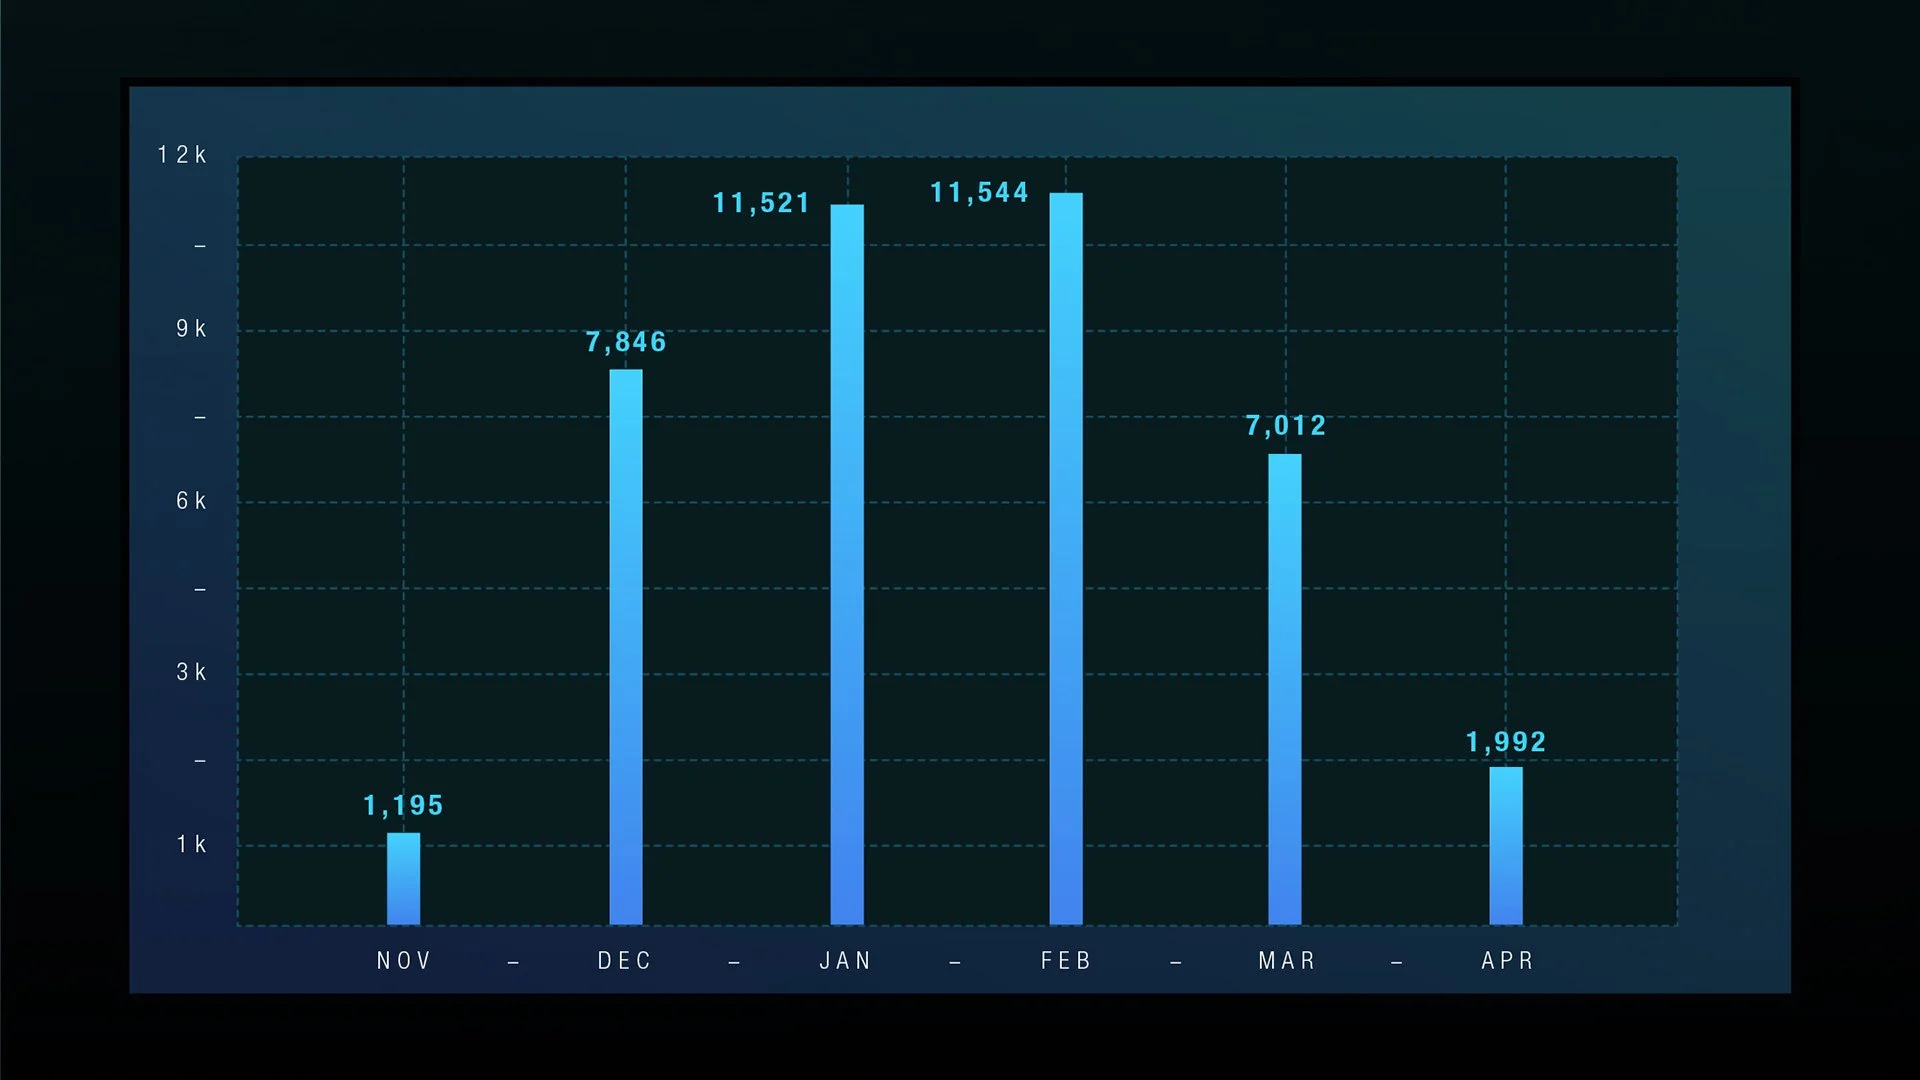The image size is (1920, 1080).
Task: Click the APR bar in the chart
Action: click(x=1506, y=845)
